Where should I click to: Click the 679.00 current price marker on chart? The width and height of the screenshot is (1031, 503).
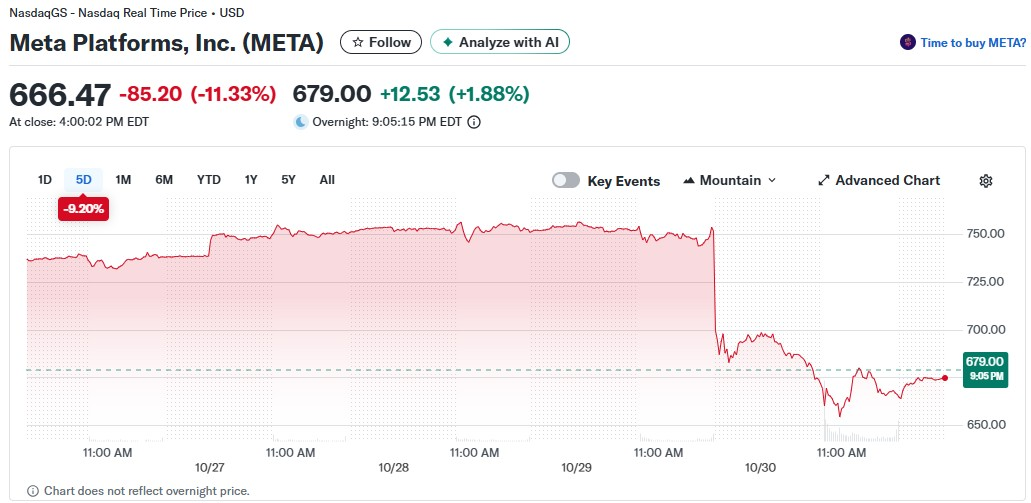click(x=985, y=367)
